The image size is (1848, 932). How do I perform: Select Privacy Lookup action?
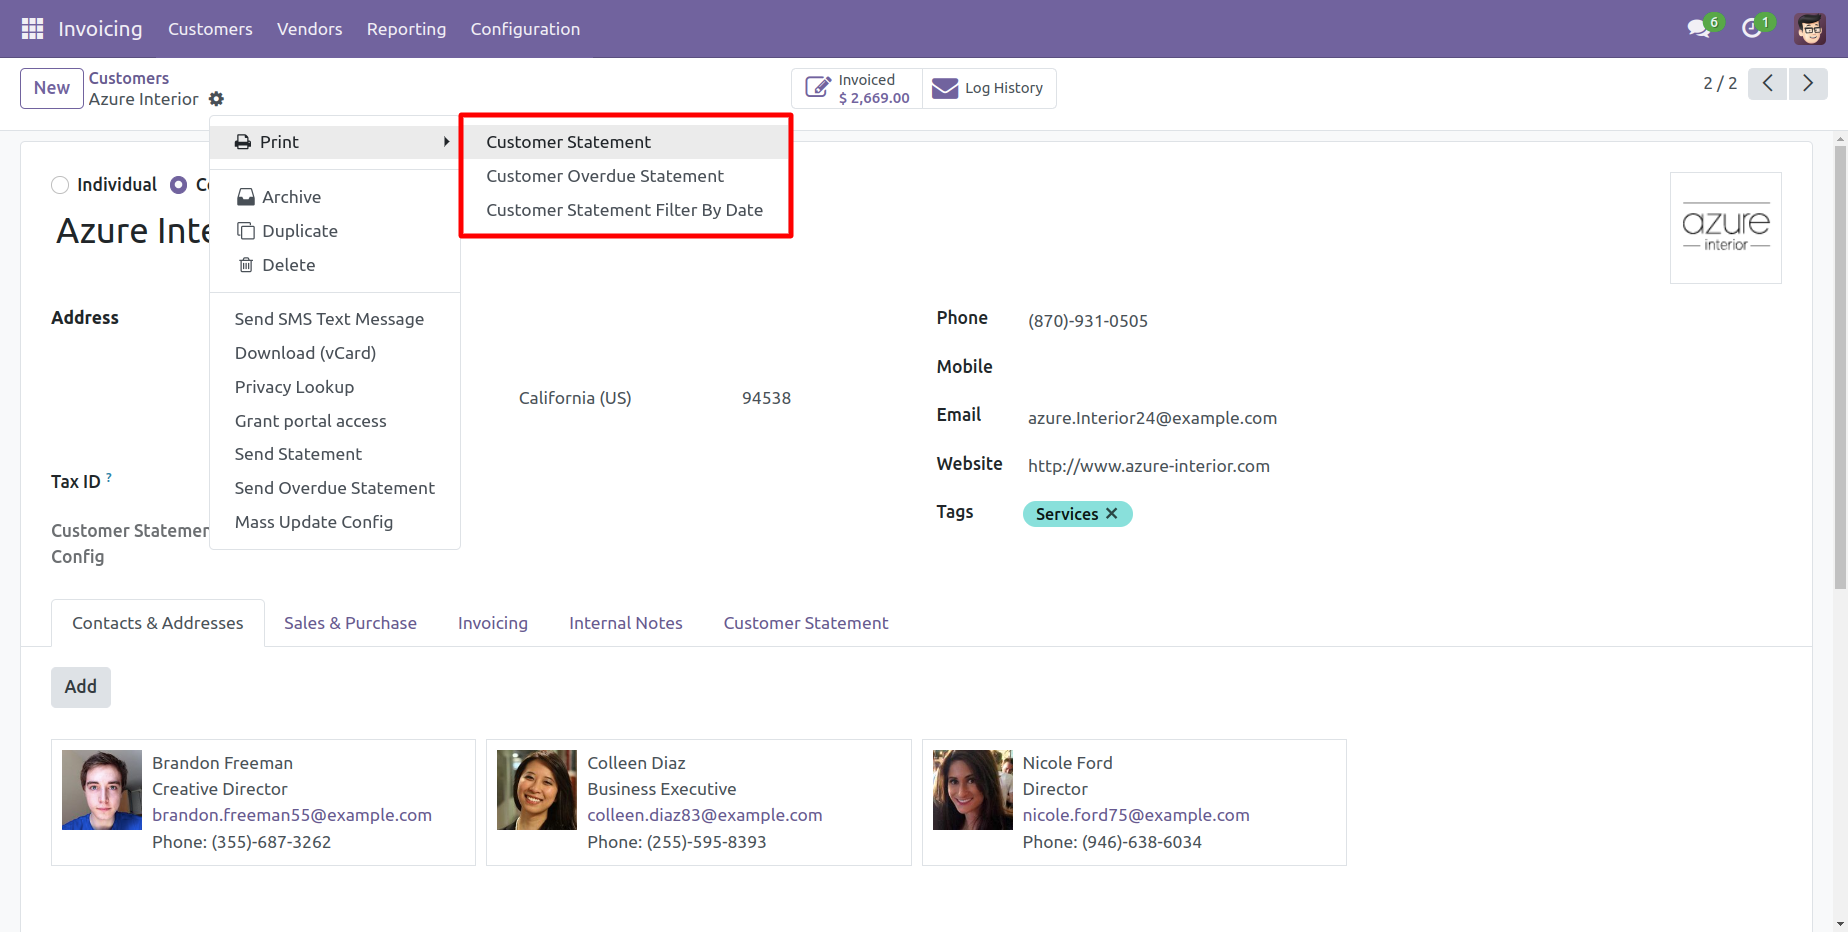click(335, 387)
